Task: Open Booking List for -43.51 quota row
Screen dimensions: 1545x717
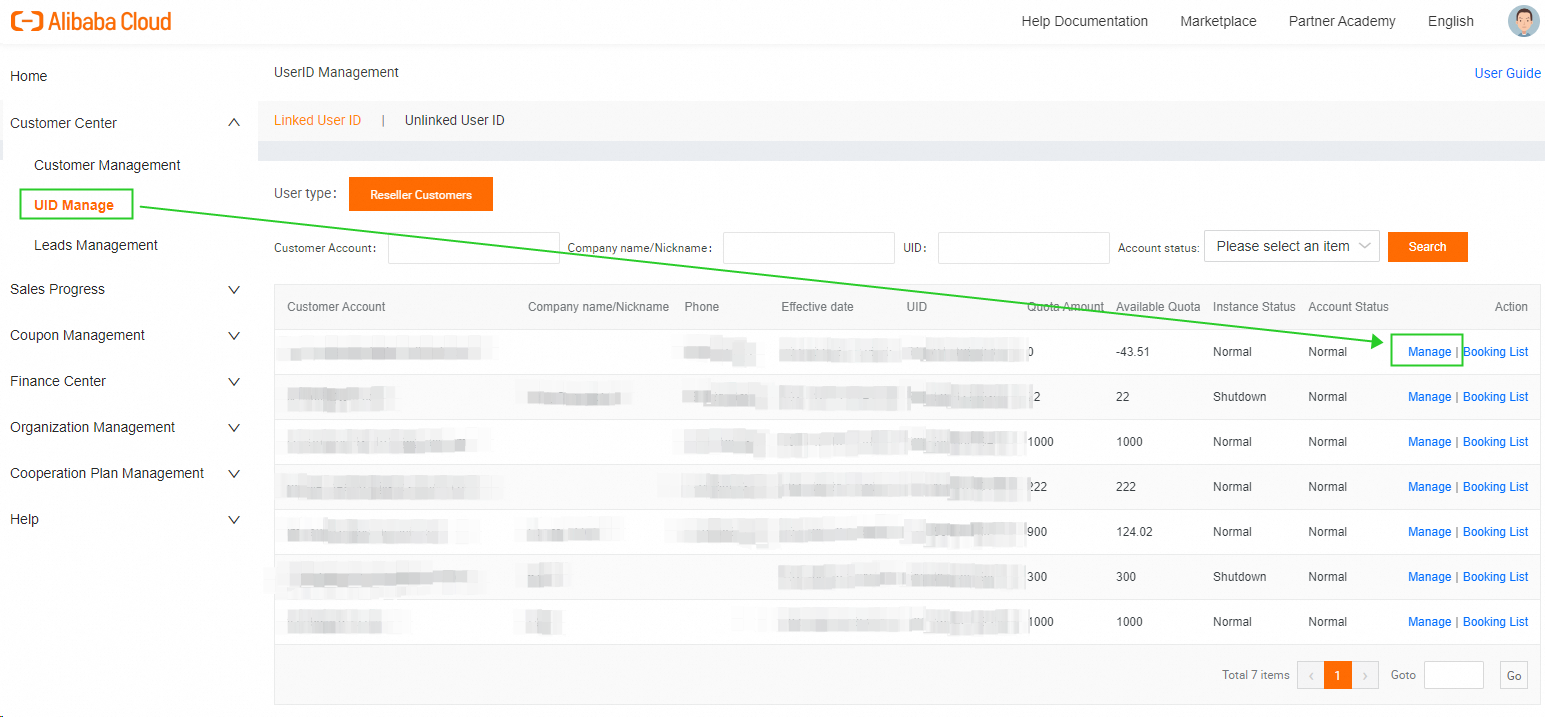Action: pyautogui.click(x=1495, y=352)
